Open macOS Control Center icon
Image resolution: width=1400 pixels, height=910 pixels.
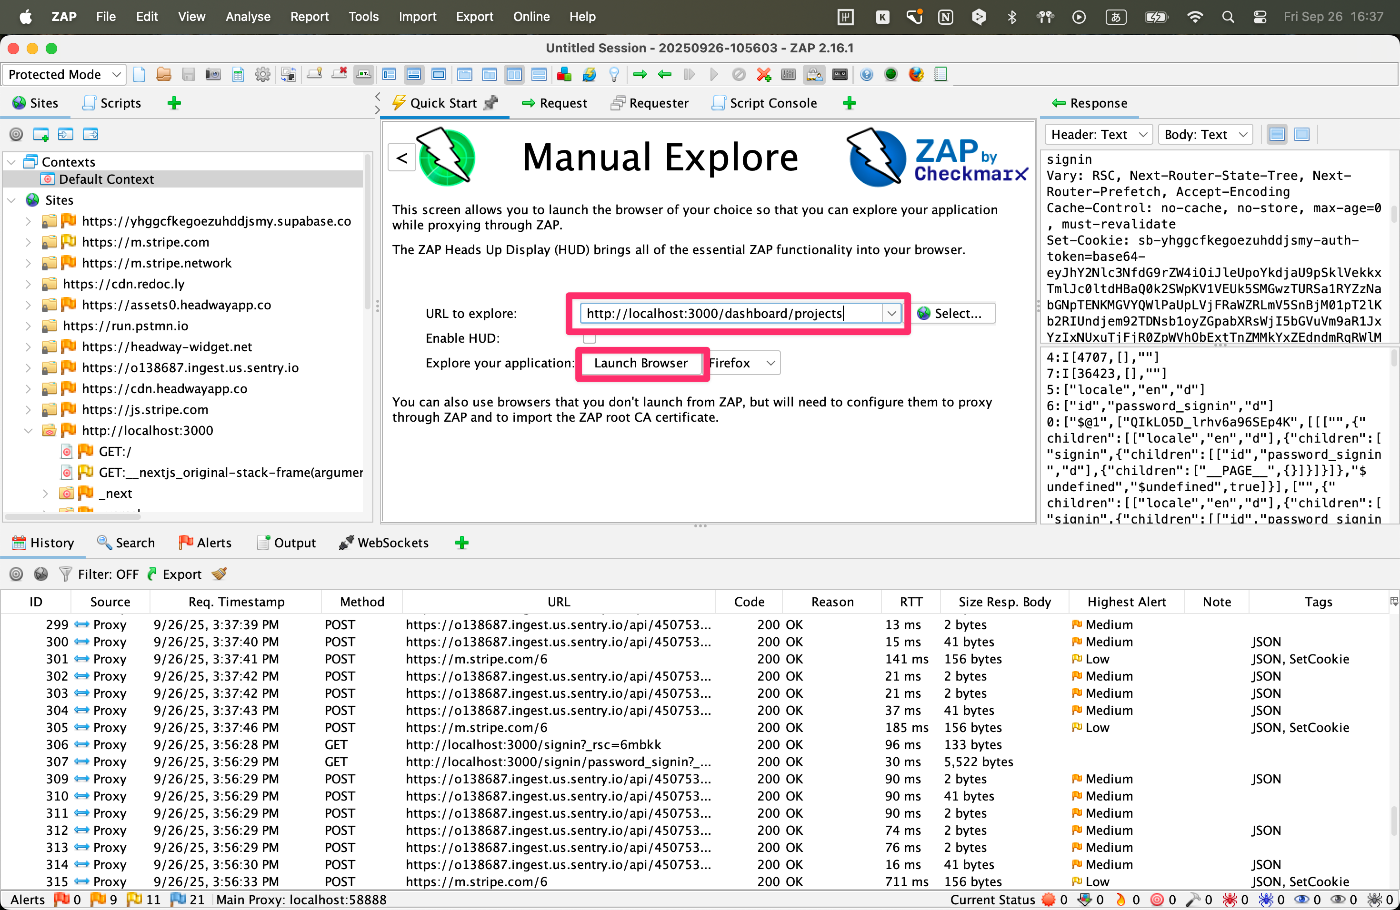(x=1259, y=16)
